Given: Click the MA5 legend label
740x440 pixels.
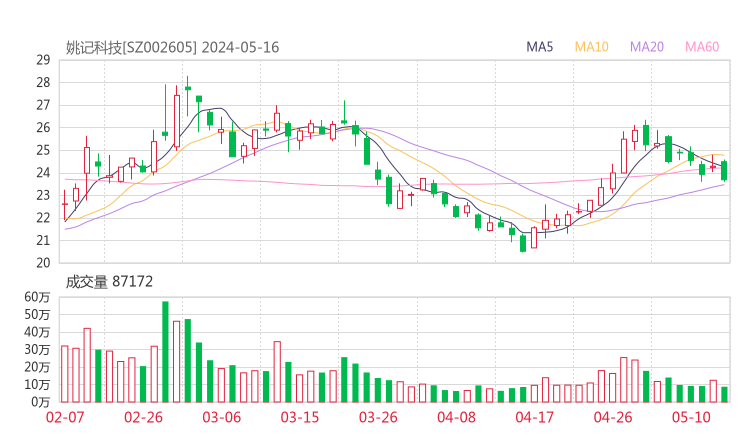Looking at the screenshot, I should click(539, 47).
